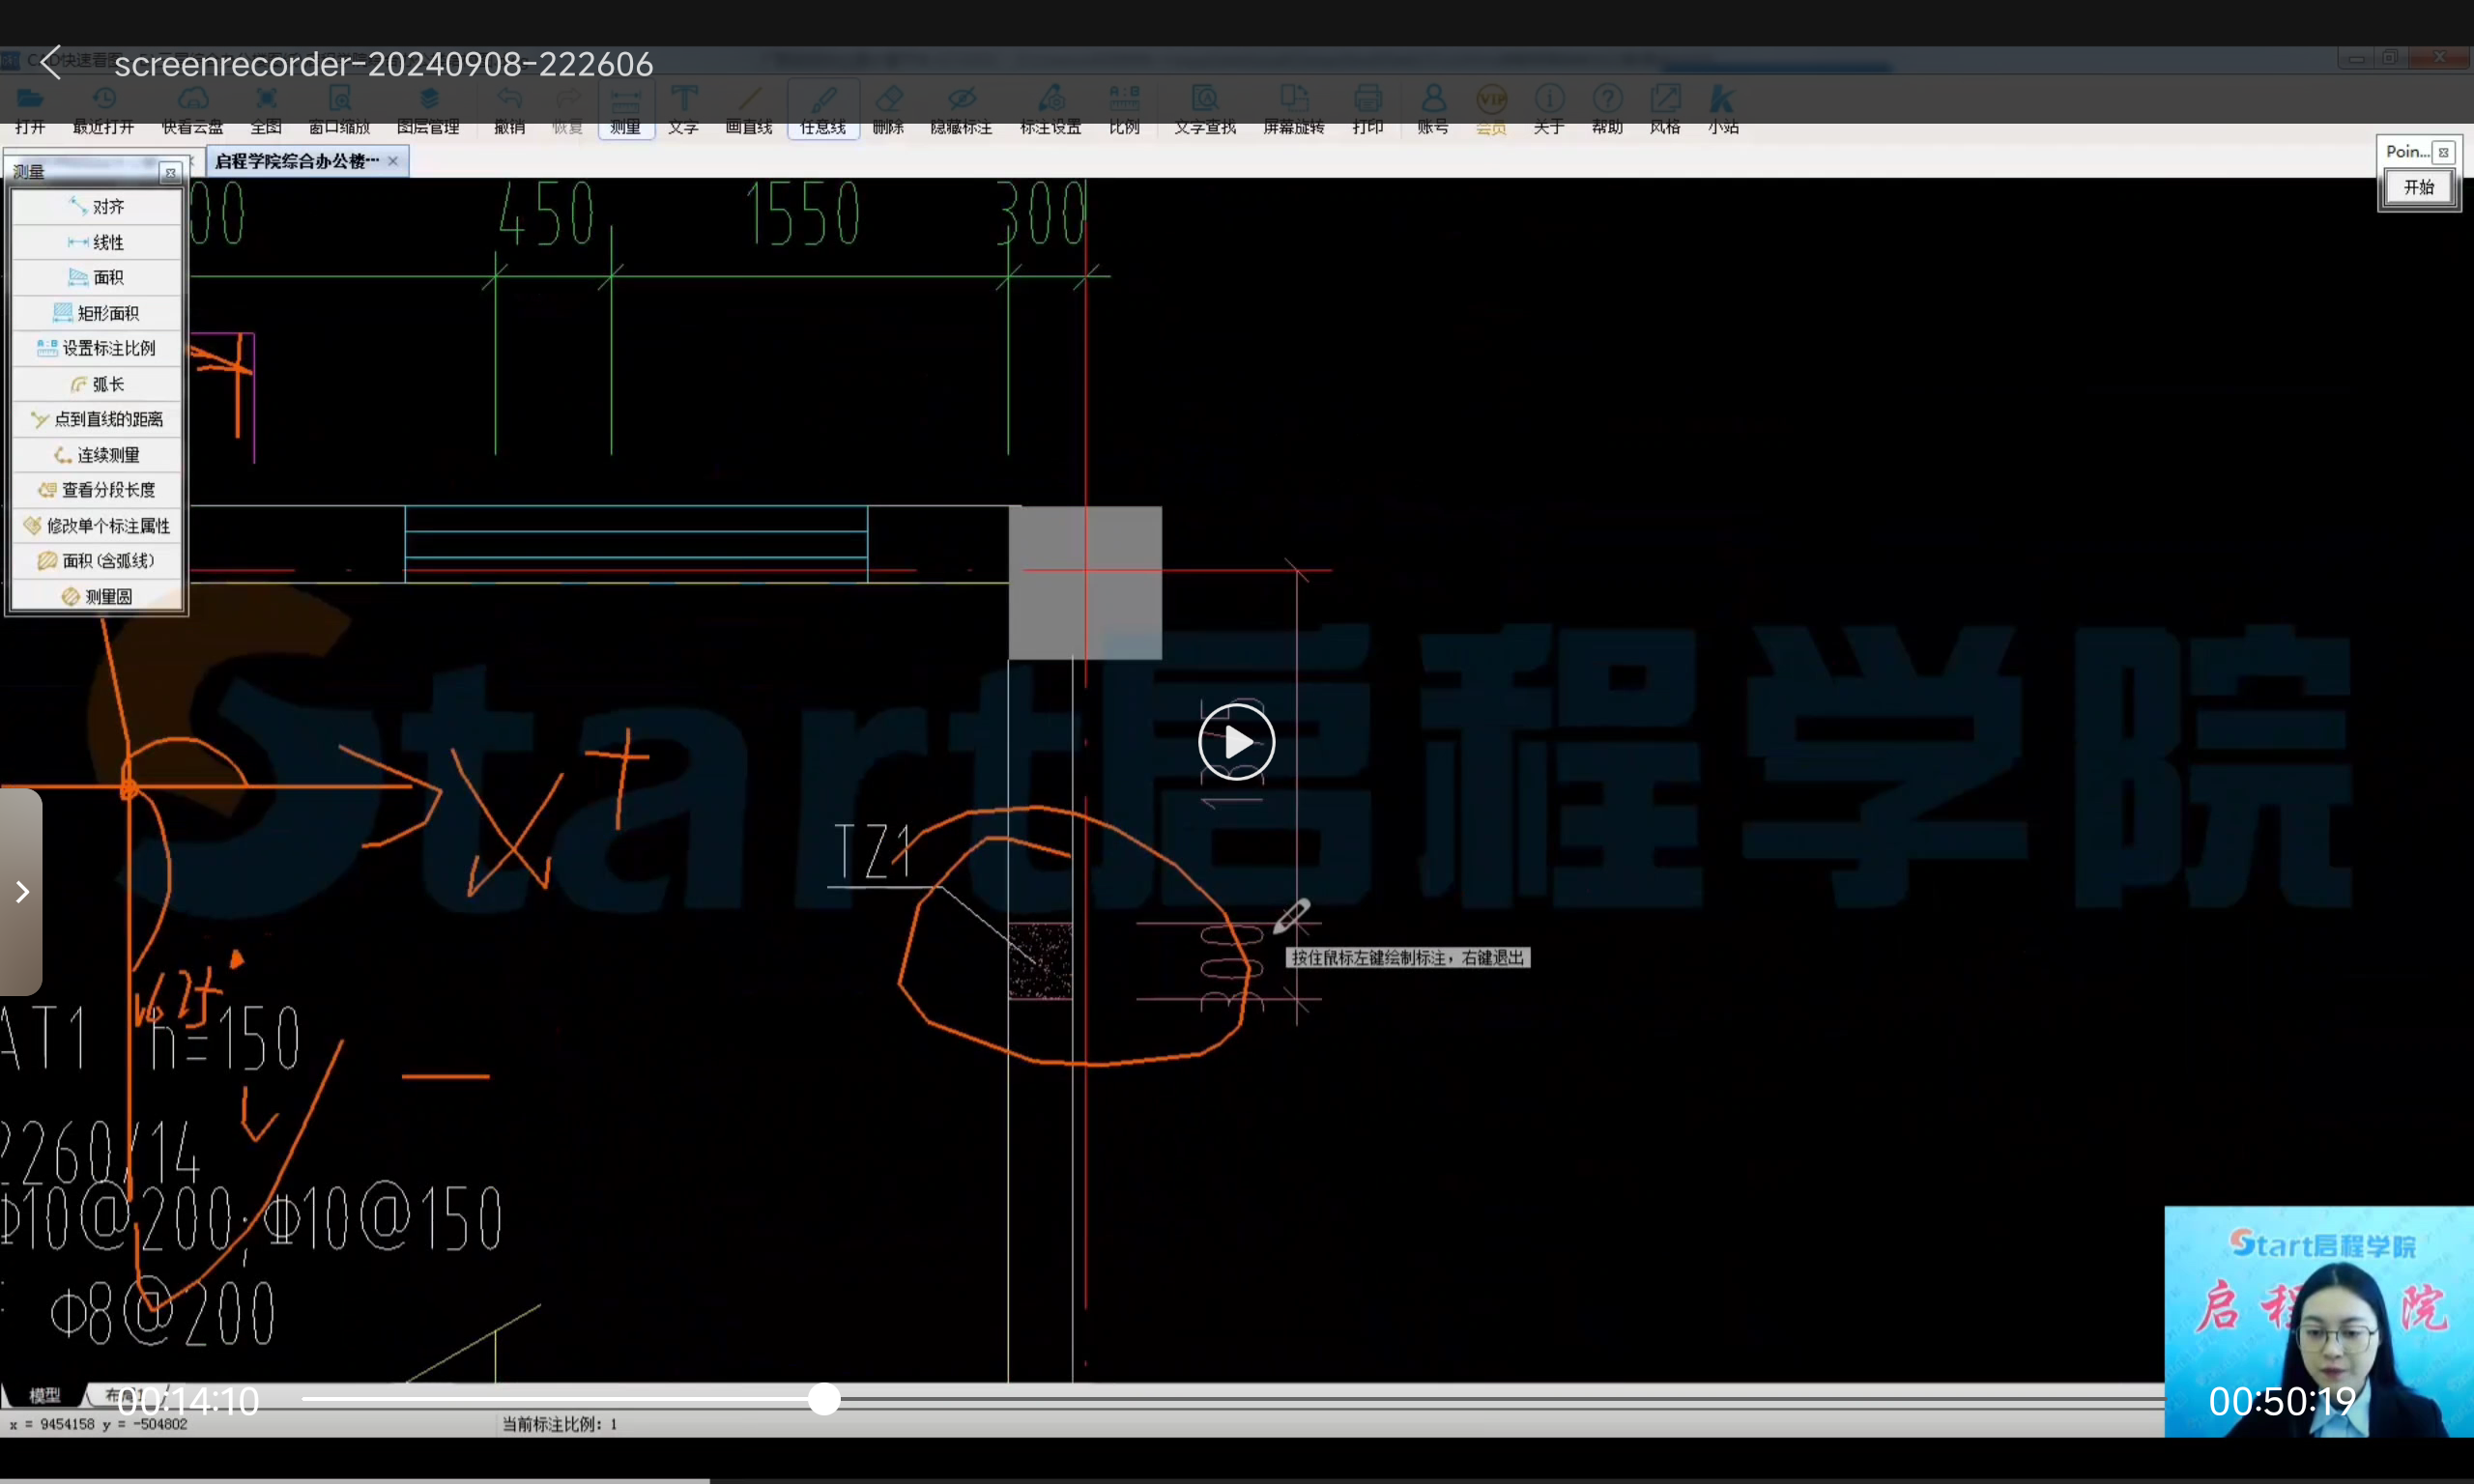Click the 1550 dimension text
Viewport: 2474px width, 1484px height.
click(x=803, y=214)
